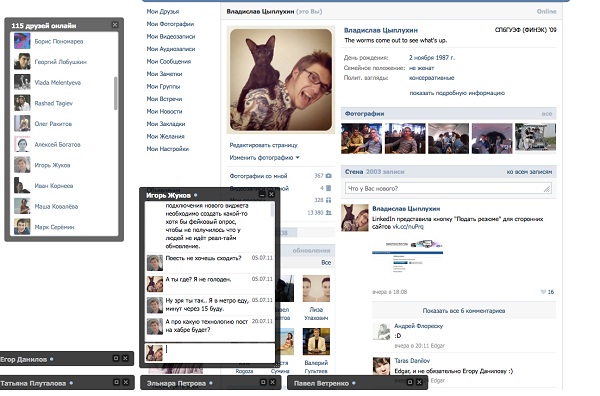Expand the Татьяна Плуталова chat tab

pos(116,382)
